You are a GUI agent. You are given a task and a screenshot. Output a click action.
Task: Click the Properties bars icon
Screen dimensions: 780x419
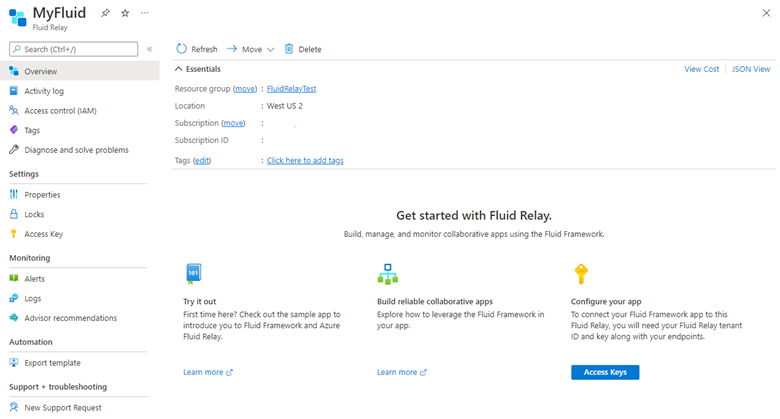click(14, 194)
